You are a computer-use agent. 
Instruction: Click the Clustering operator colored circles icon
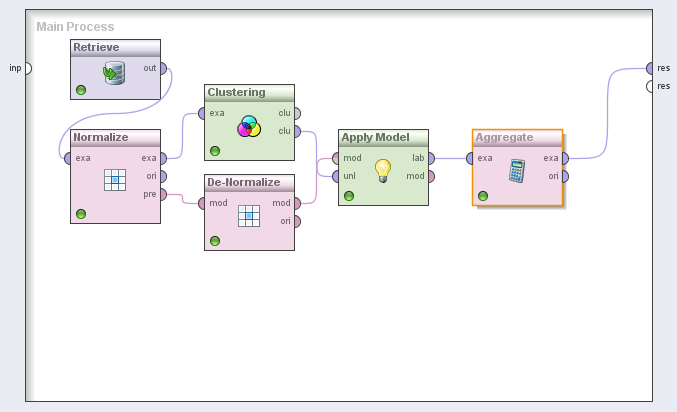pyautogui.click(x=249, y=127)
